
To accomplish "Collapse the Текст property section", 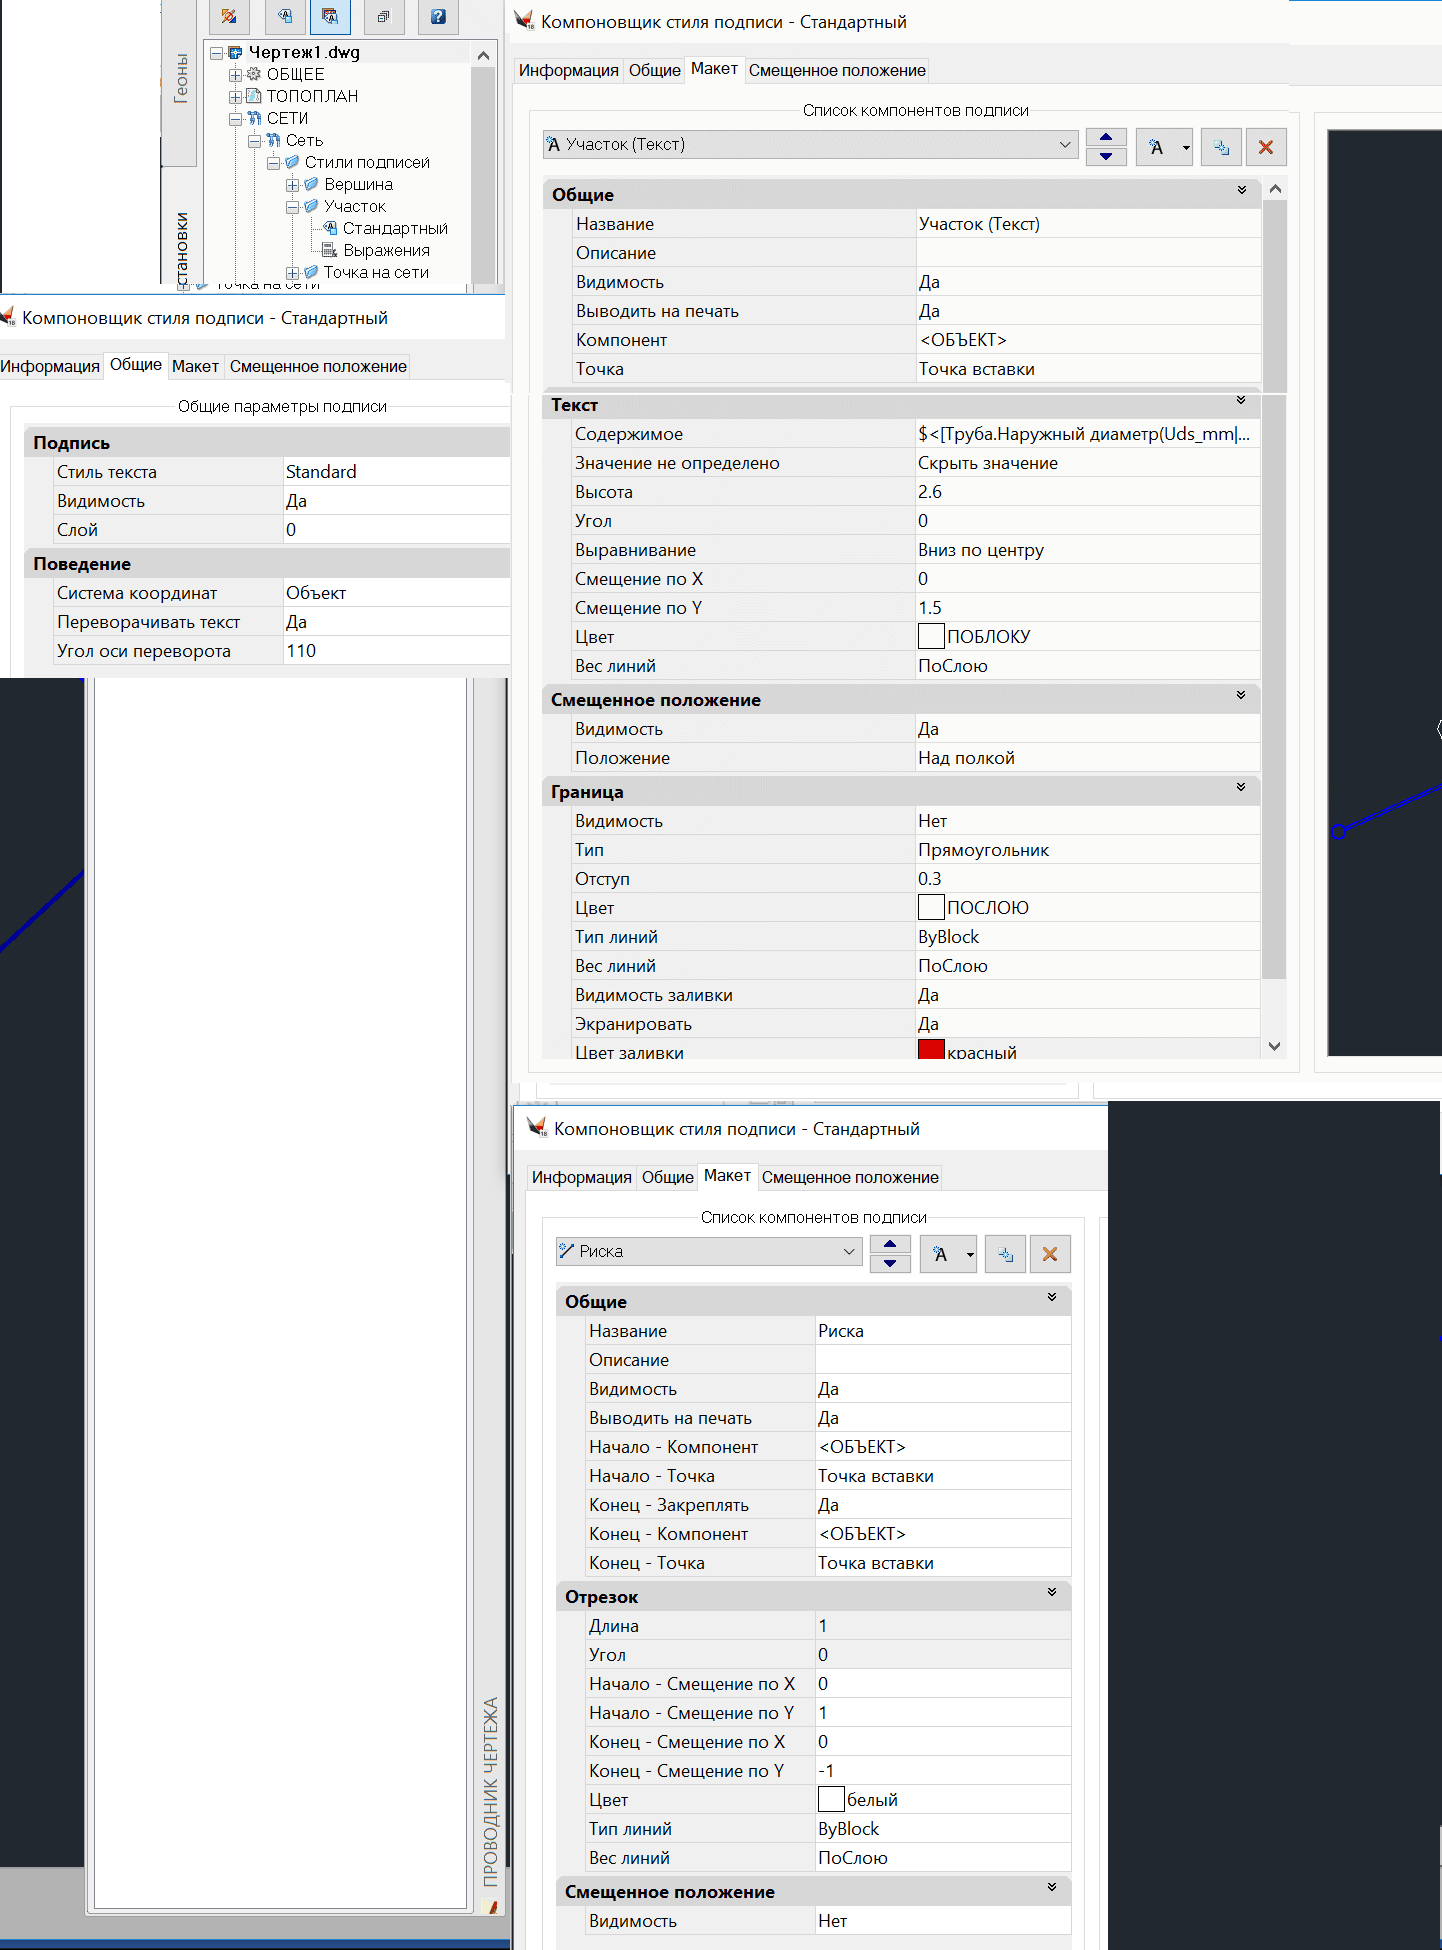I will [x=1240, y=401].
